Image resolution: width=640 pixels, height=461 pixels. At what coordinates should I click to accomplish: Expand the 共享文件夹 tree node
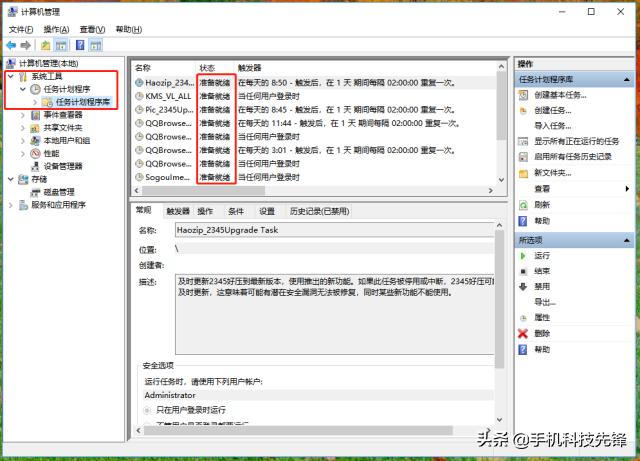coord(23,128)
